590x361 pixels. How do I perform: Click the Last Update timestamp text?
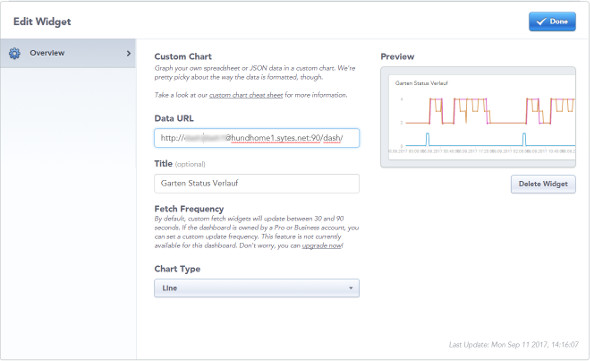pos(514,344)
